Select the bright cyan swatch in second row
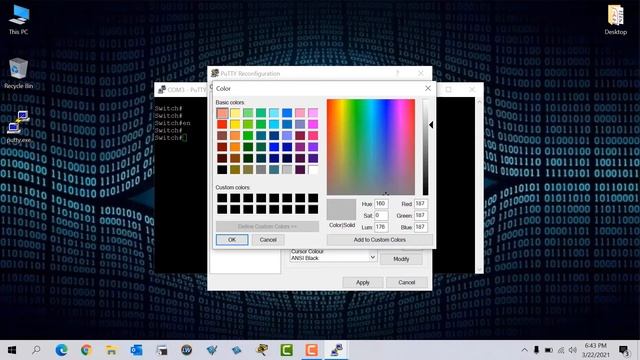640x360 pixels. 274,124
